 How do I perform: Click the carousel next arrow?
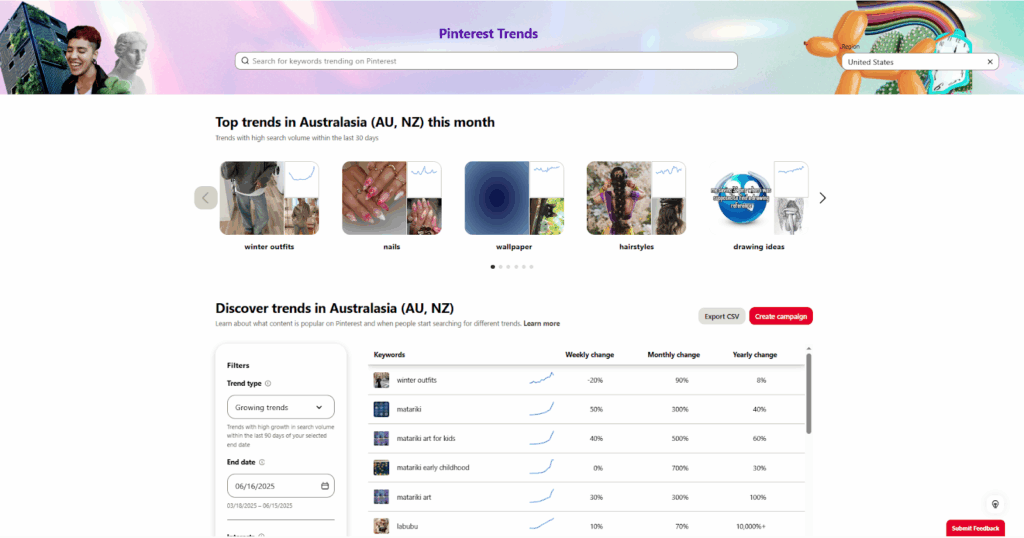coord(823,198)
